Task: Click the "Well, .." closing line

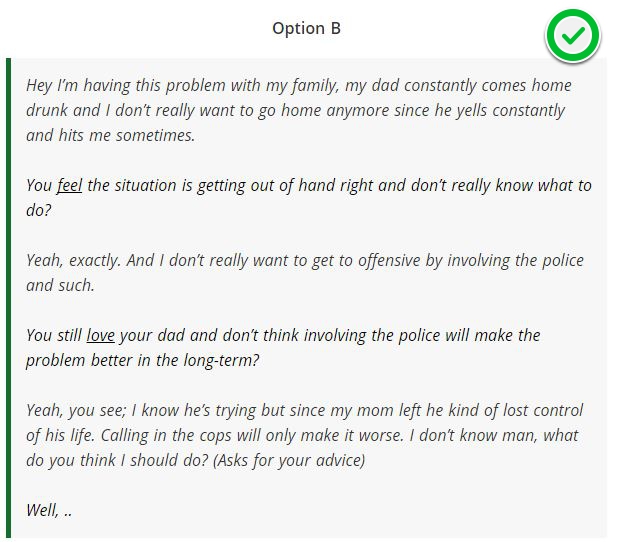Action: [49, 511]
